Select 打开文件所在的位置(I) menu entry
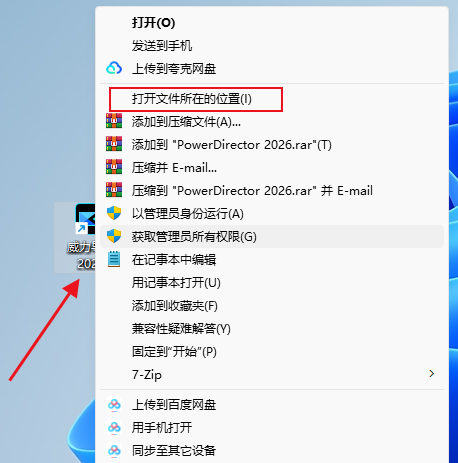 272,99
